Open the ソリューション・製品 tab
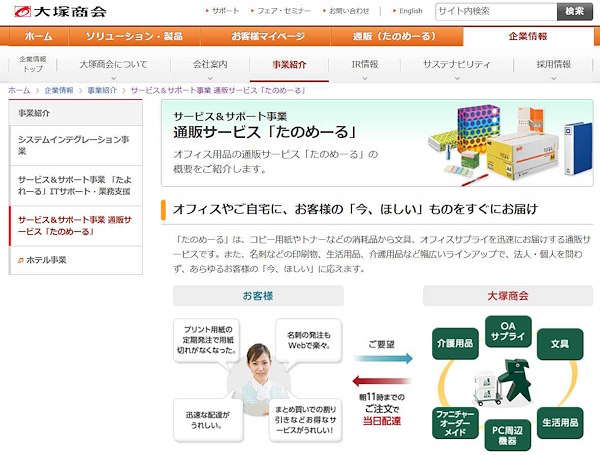Screen dimensions: 600x455 point(134,36)
